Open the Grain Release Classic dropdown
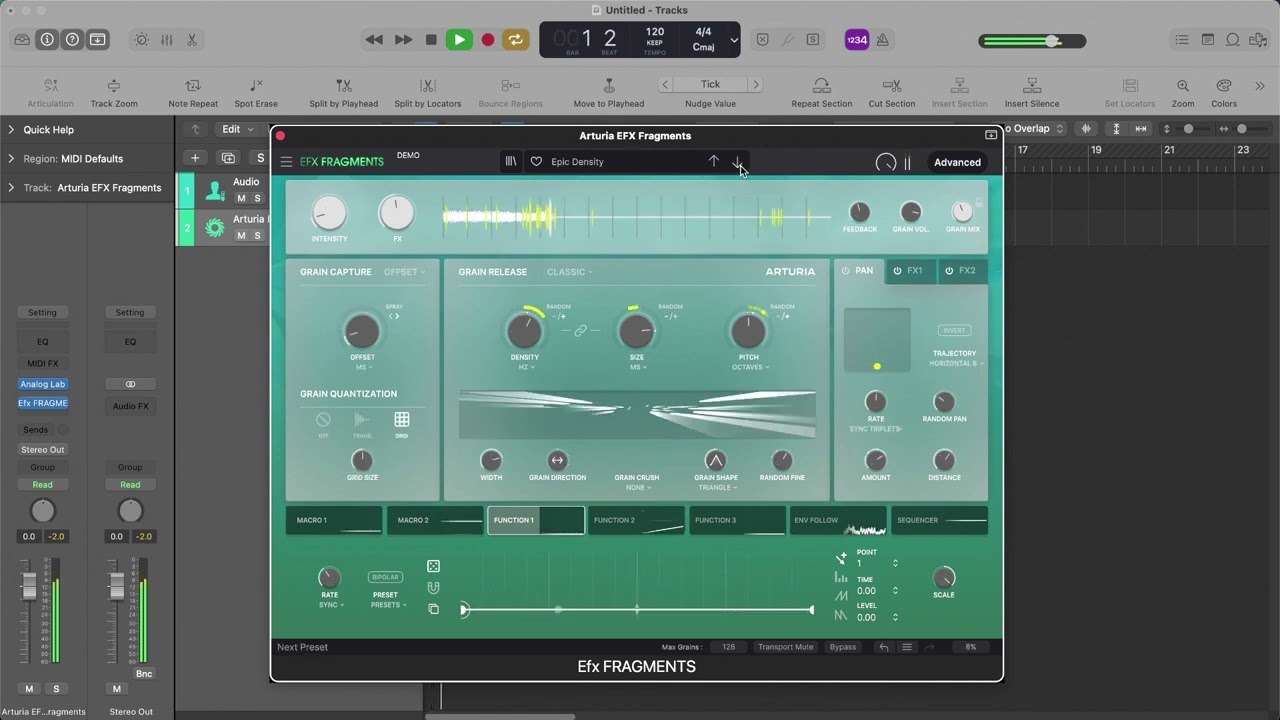This screenshot has width=1280, height=720. click(570, 272)
